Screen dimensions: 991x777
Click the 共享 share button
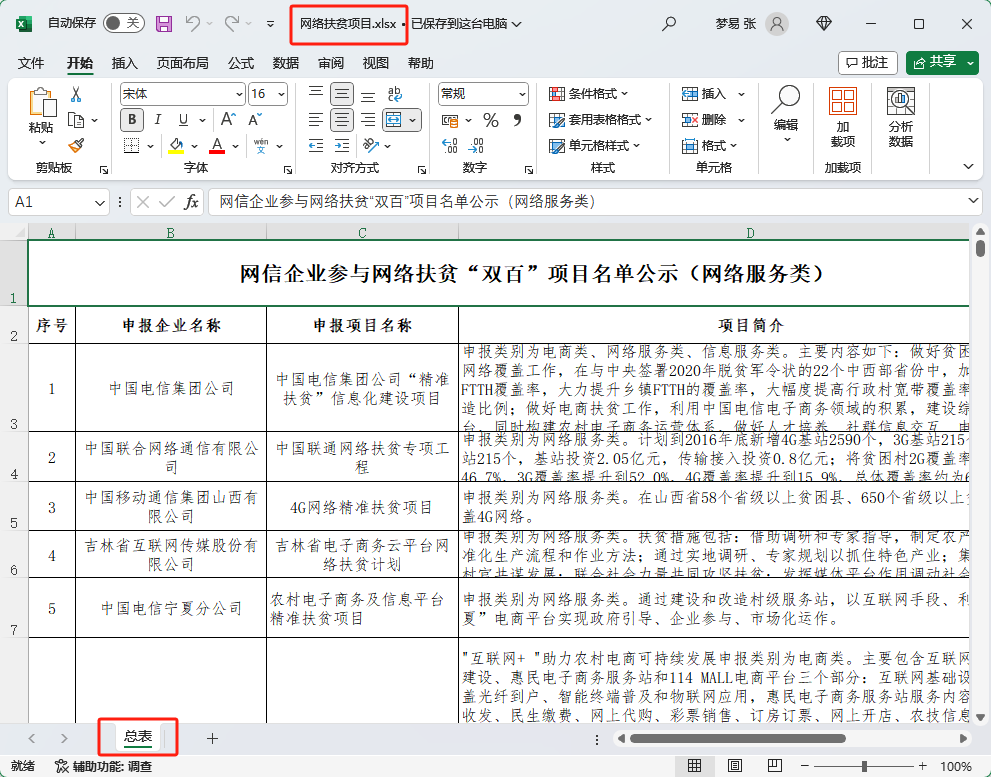coord(937,62)
